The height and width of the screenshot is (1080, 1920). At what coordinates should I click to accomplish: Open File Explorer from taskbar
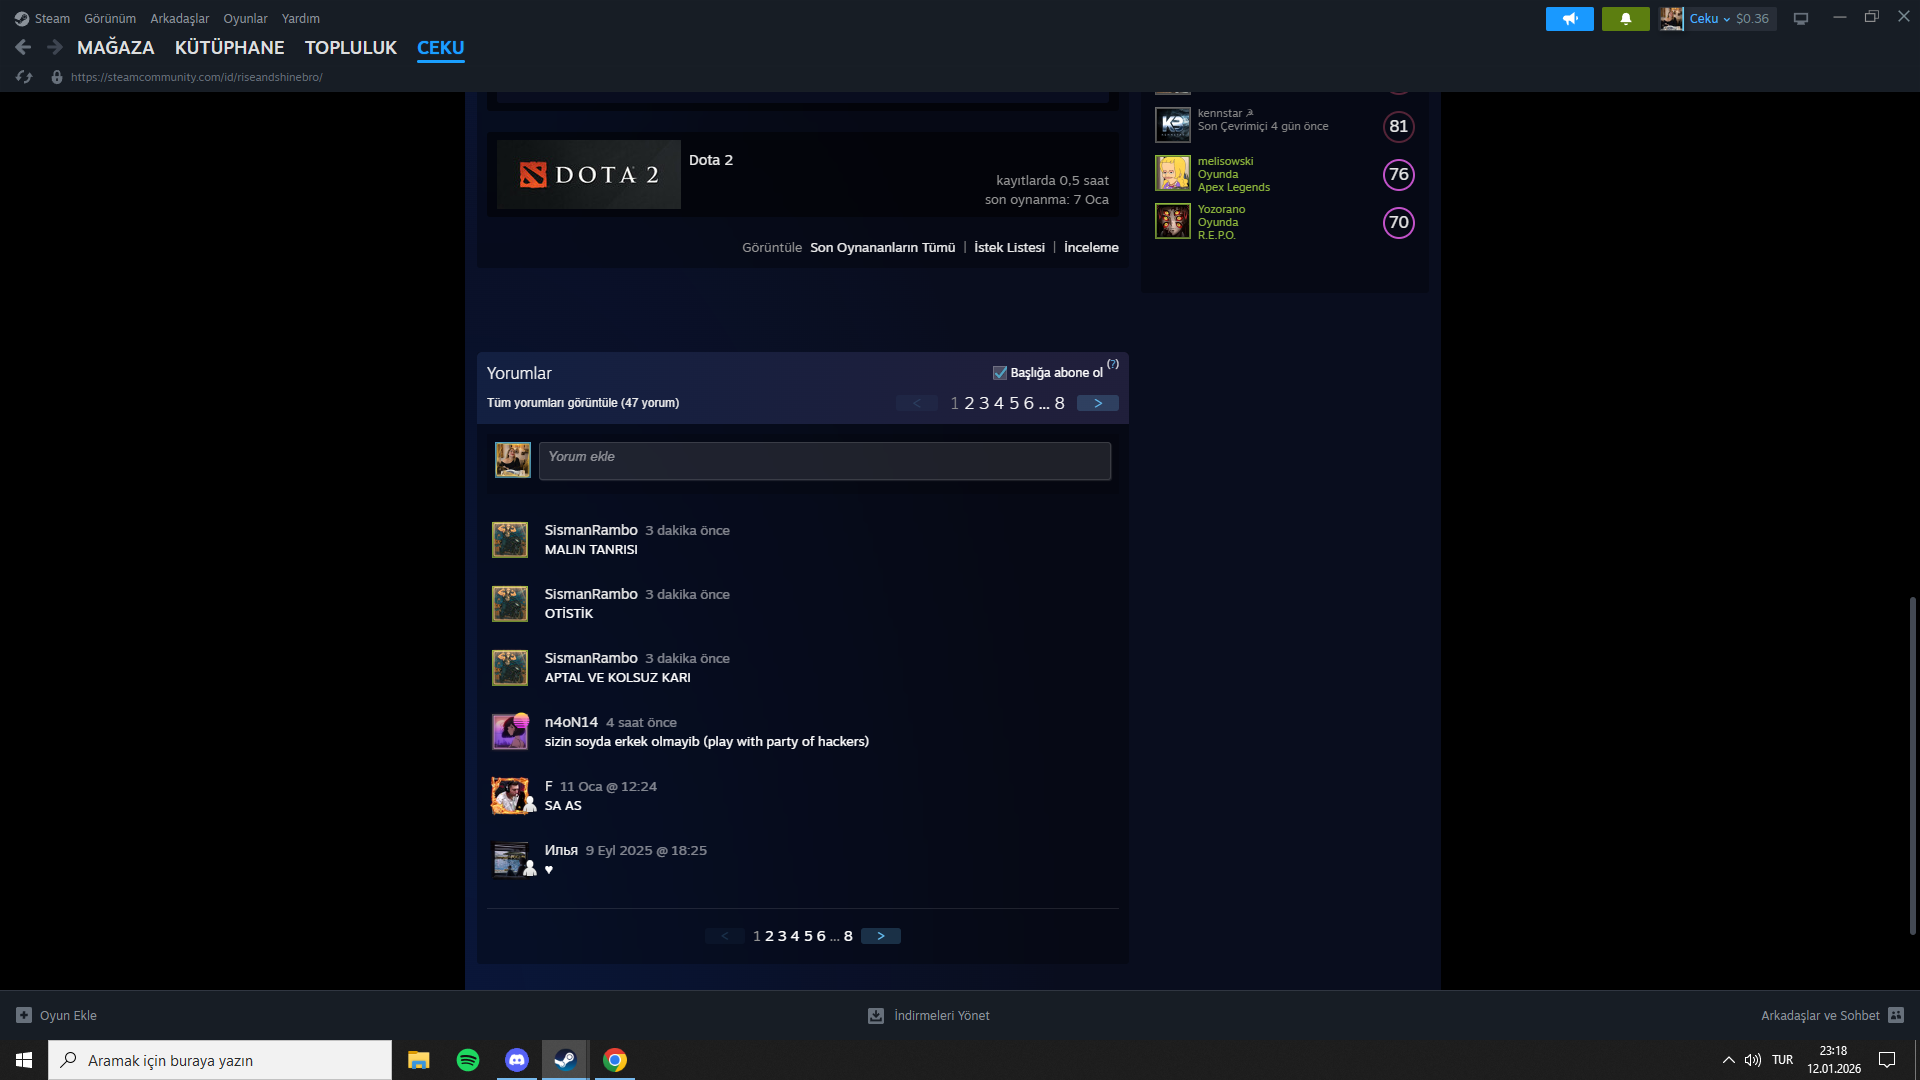[x=419, y=1060]
